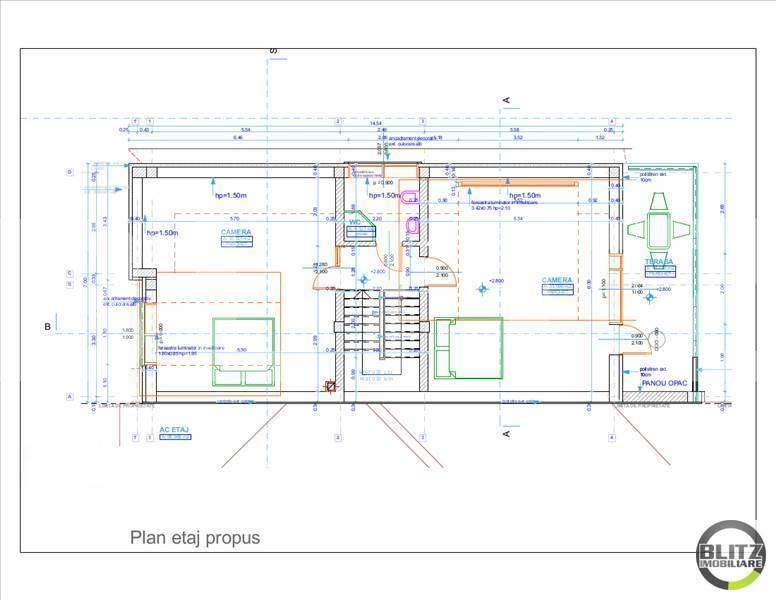Click the right room CAMERA label
This screenshot has height=600, width=776.
coord(557,281)
